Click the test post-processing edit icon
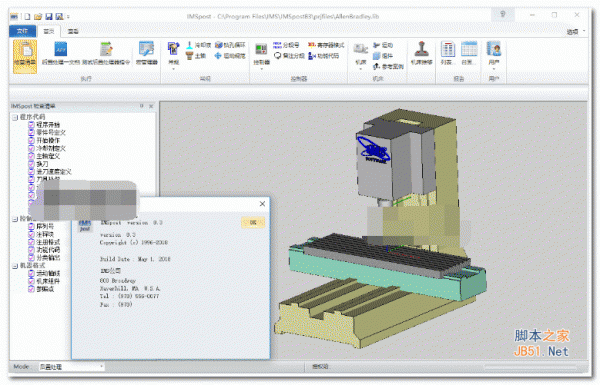The width and height of the screenshot is (600, 385). 106,49
